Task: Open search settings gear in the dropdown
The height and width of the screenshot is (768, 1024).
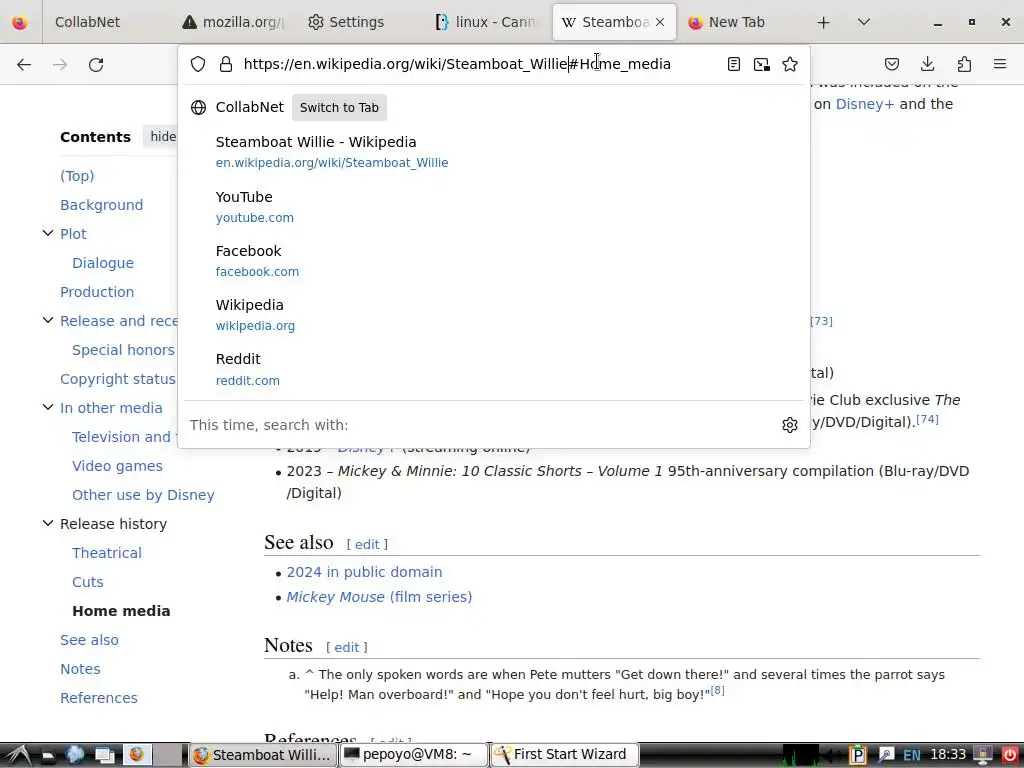Action: tap(790, 425)
